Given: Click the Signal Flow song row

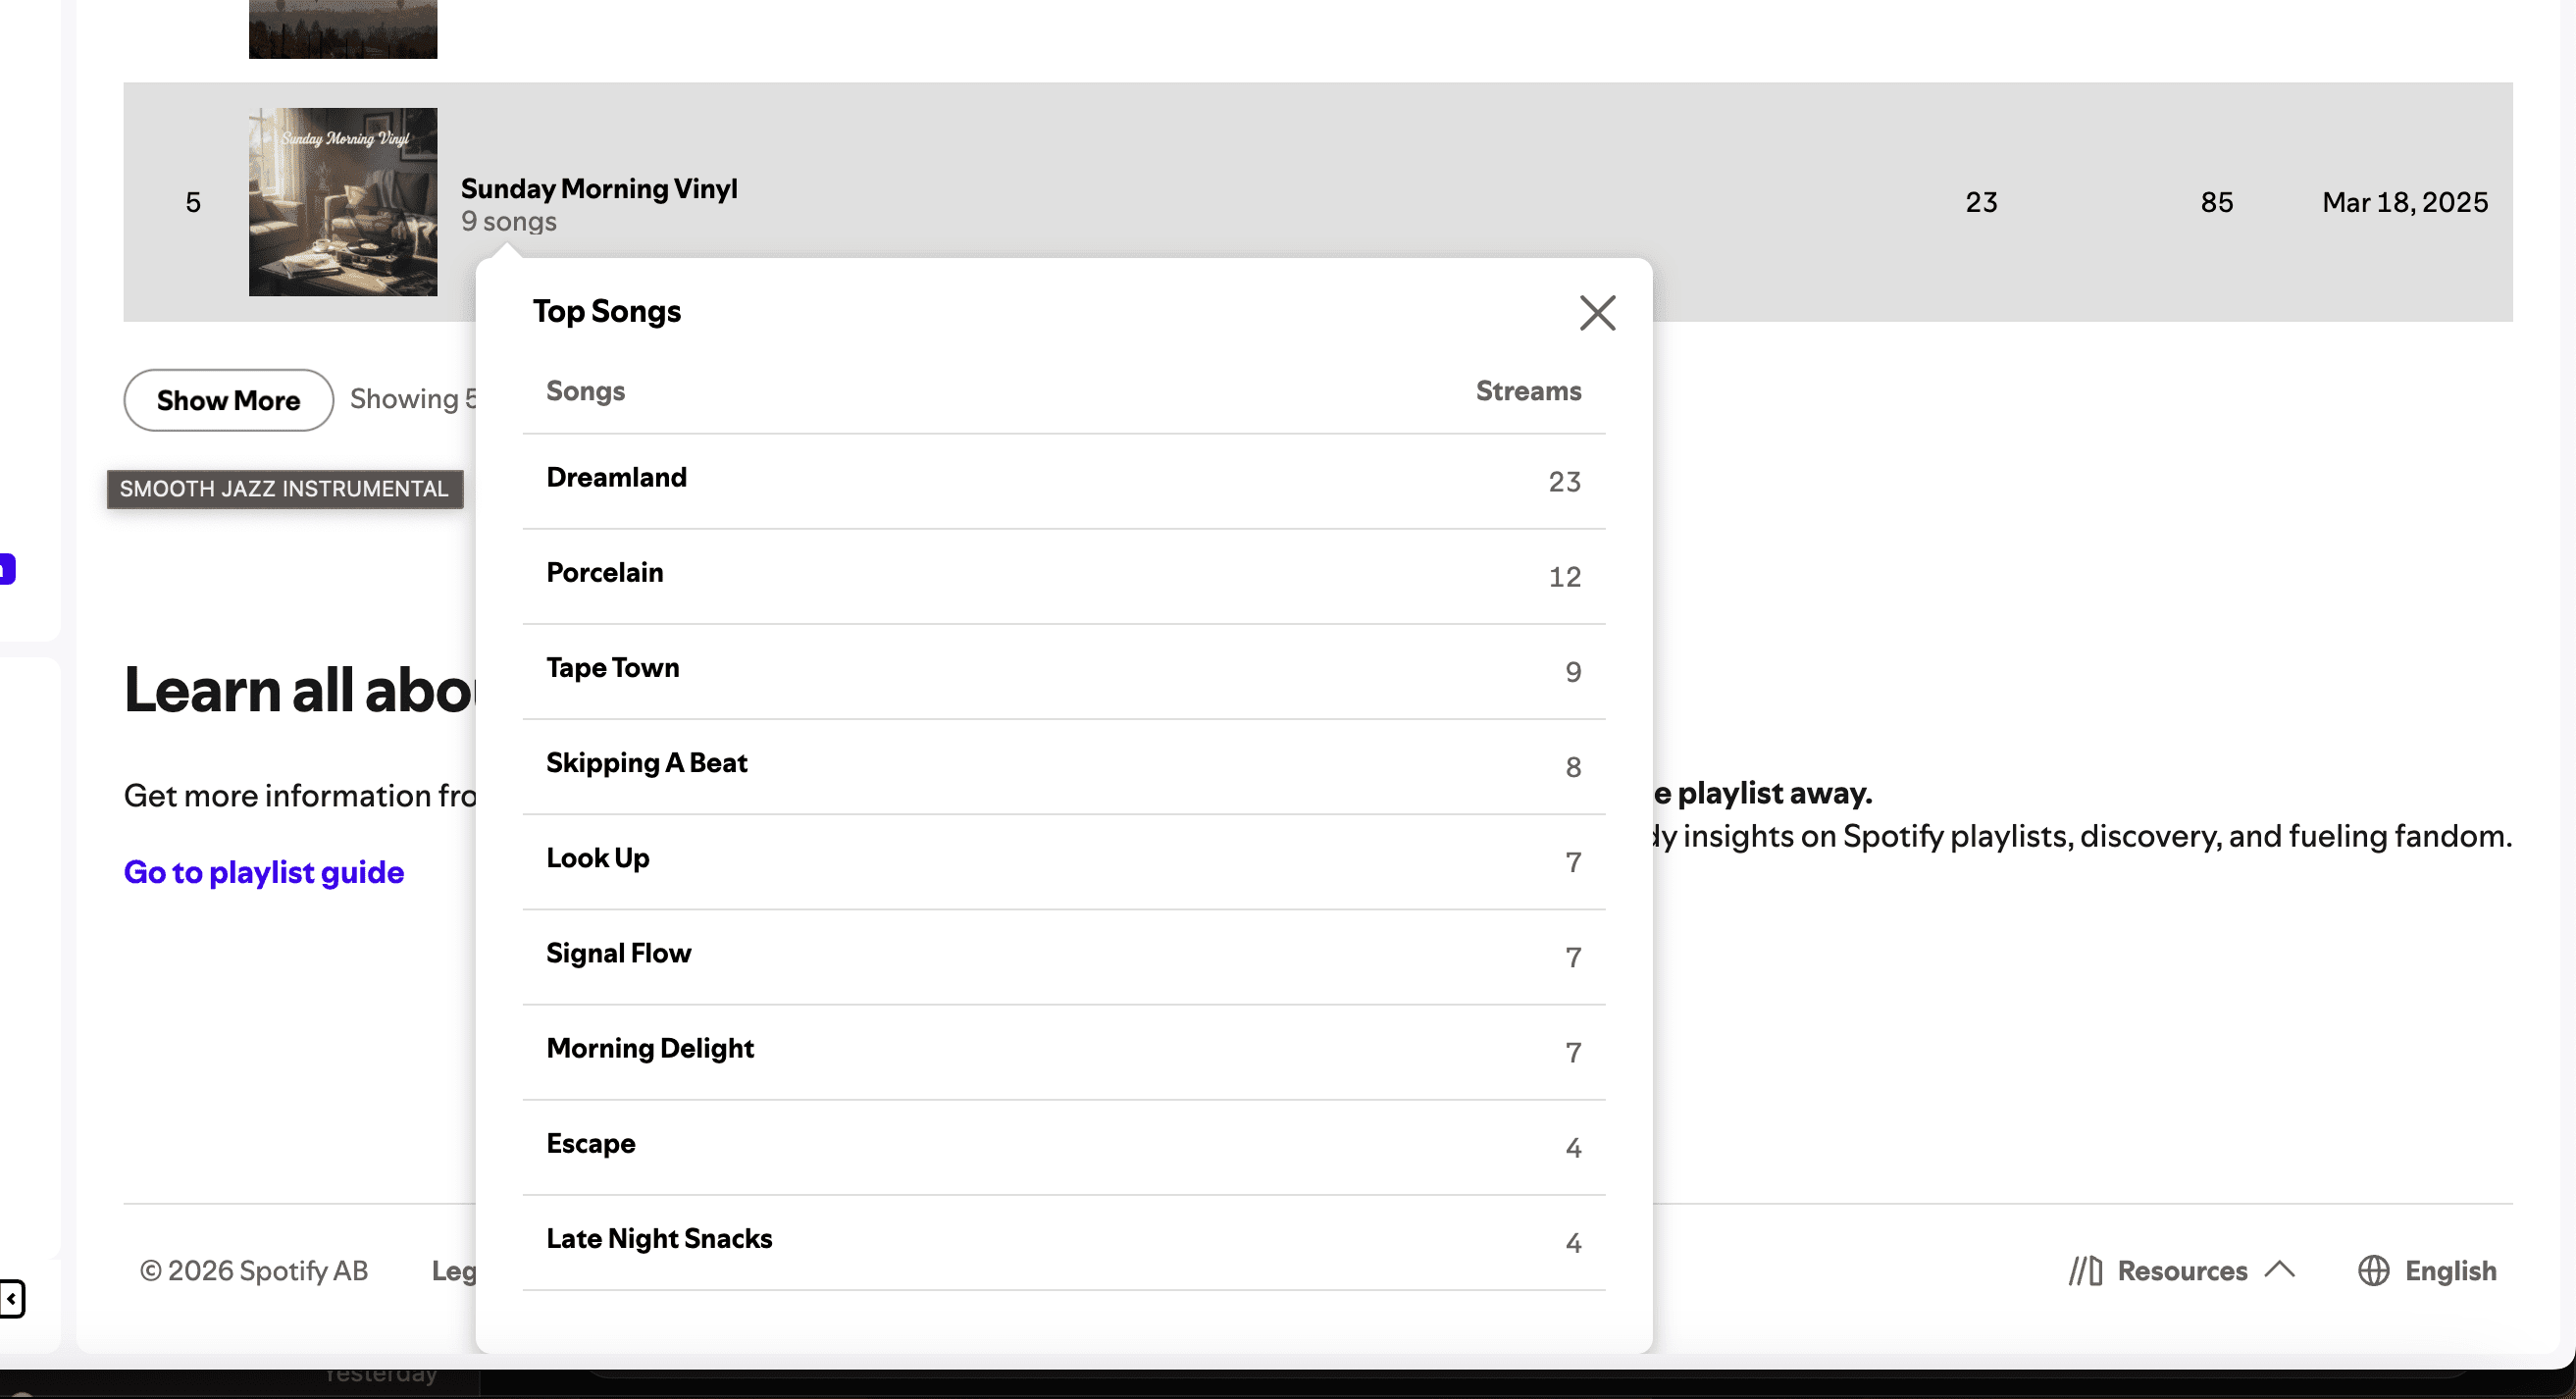Looking at the screenshot, I should pyautogui.click(x=618, y=954).
